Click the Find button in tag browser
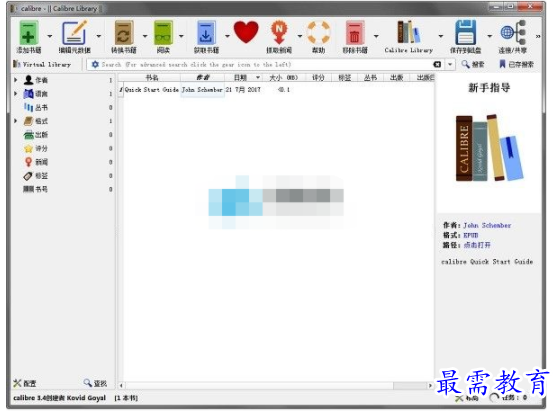Viewport: 558px width, 414px height. (x=95, y=383)
